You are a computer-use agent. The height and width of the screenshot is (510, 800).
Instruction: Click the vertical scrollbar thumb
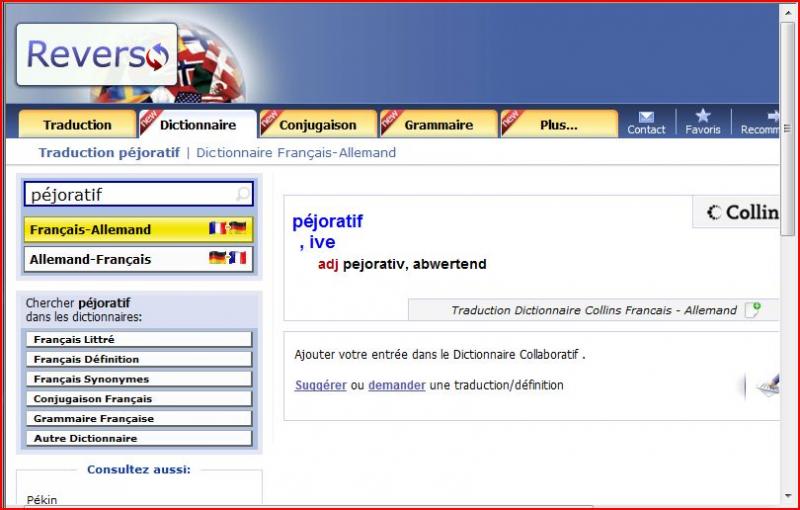788,128
